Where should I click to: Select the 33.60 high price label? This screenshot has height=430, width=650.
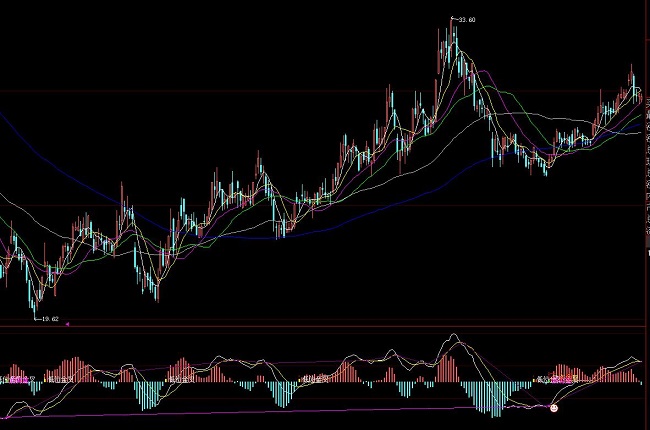(x=466, y=19)
